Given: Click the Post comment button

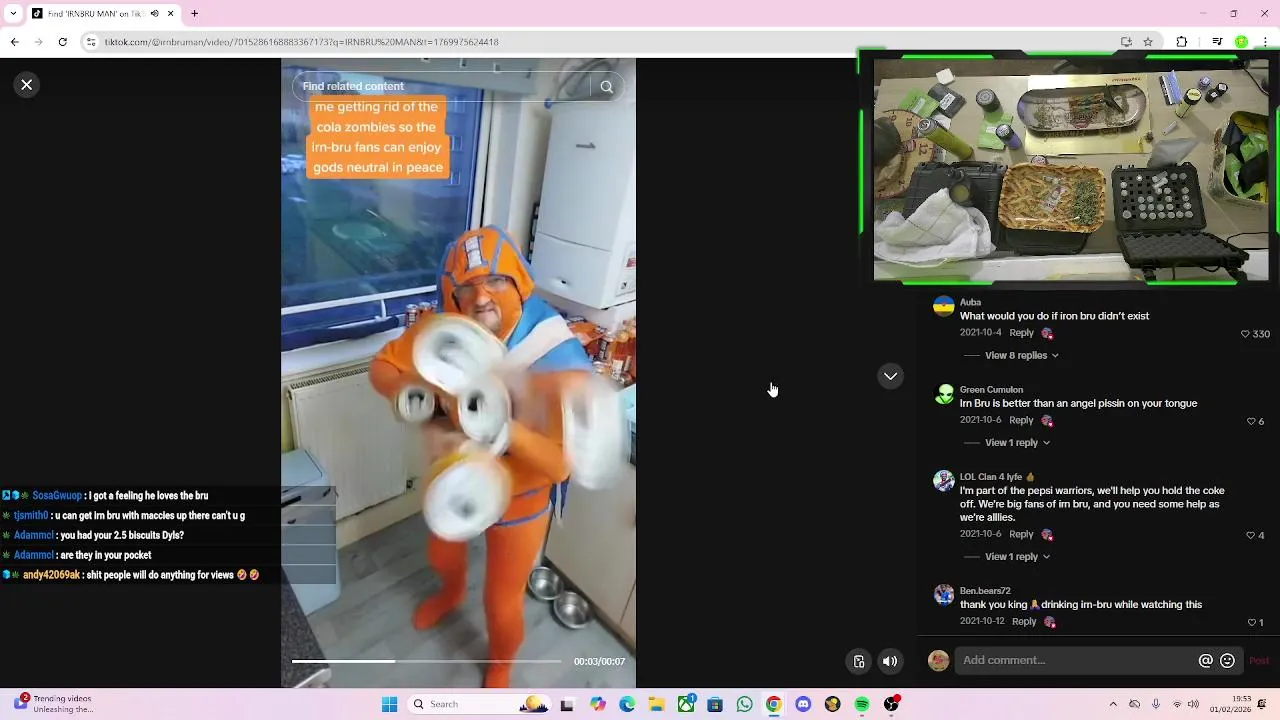Looking at the screenshot, I should (1259, 661).
